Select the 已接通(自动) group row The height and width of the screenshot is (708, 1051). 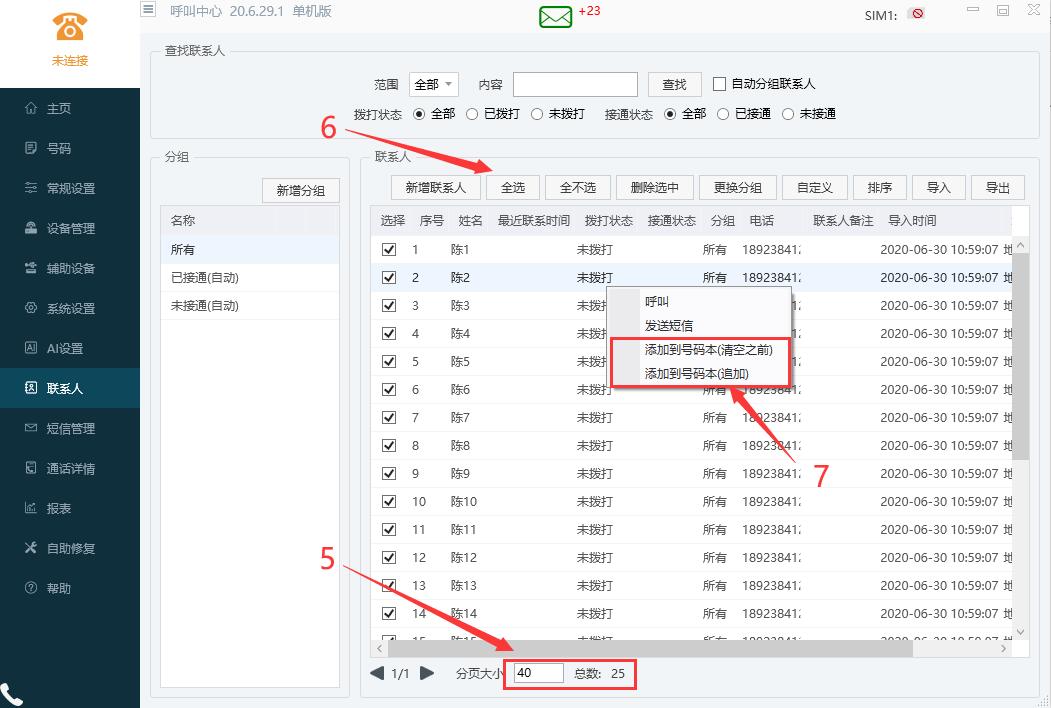point(250,278)
